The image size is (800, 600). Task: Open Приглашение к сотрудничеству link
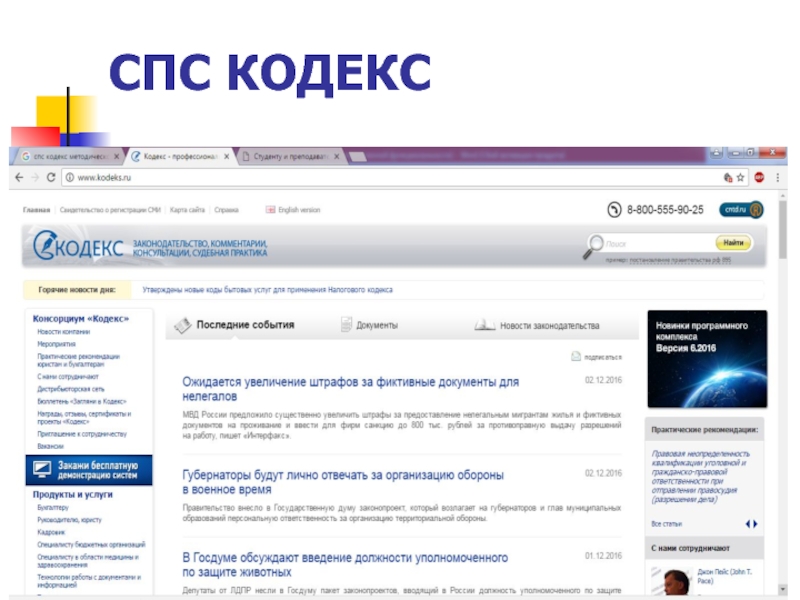point(82,434)
